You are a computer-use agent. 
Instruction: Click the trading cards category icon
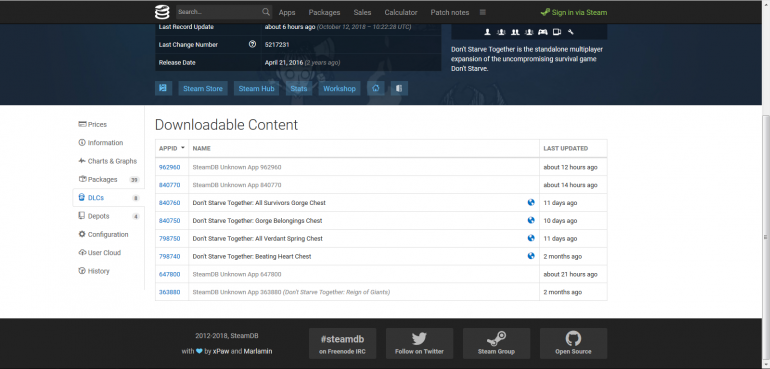[x=557, y=32]
